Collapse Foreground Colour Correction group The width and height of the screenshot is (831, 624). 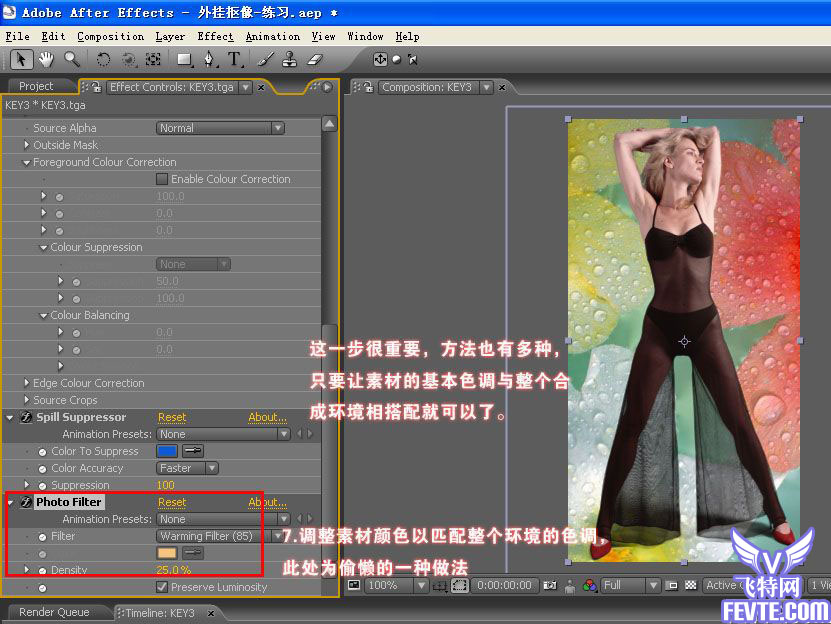tap(26, 162)
